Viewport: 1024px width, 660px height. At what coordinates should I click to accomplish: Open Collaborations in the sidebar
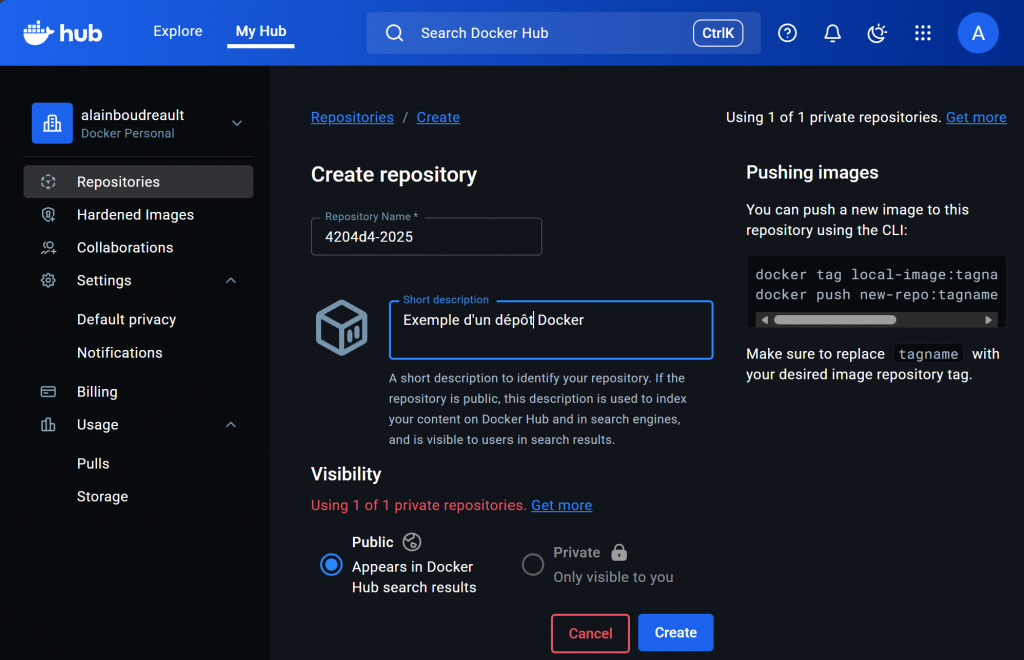tap(125, 248)
